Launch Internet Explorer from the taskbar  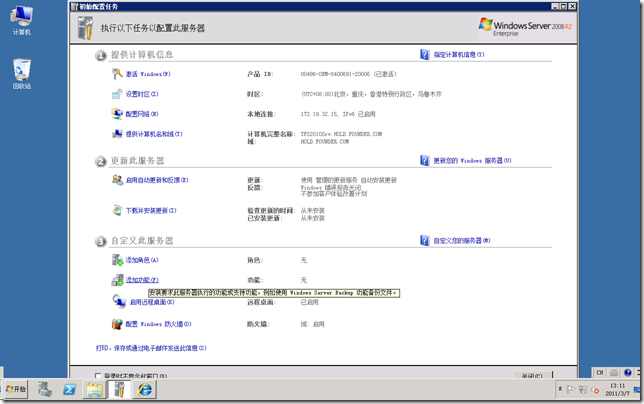point(145,389)
